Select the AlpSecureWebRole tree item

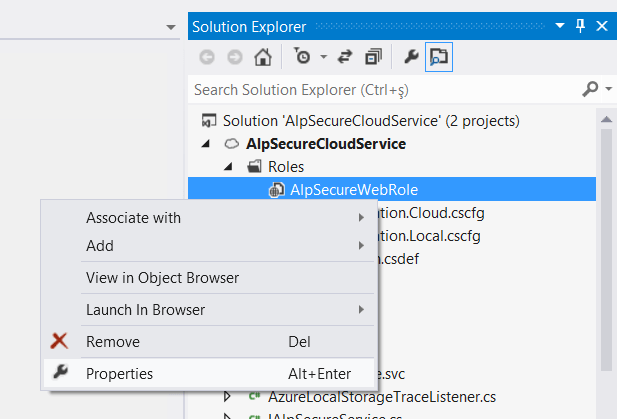(x=354, y=190)
